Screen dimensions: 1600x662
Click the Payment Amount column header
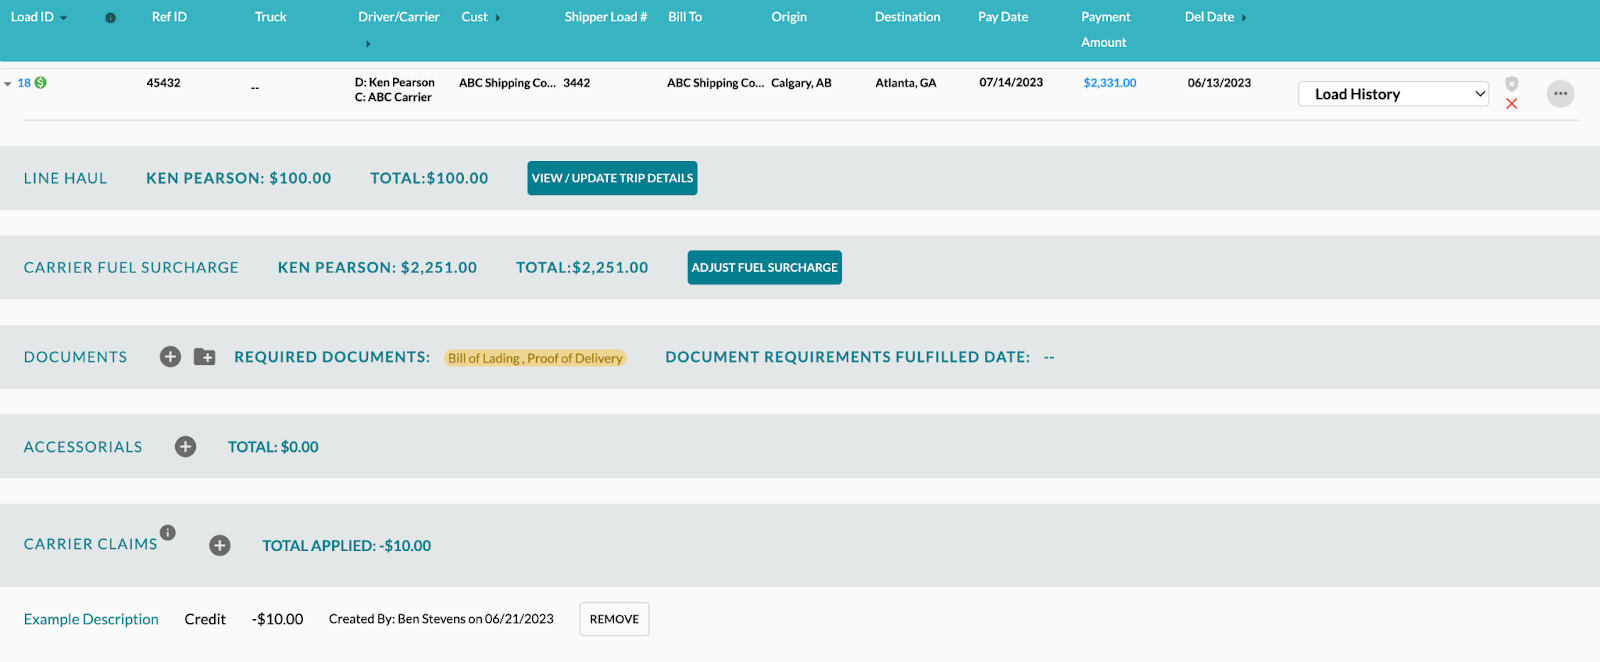(1105, 30)
